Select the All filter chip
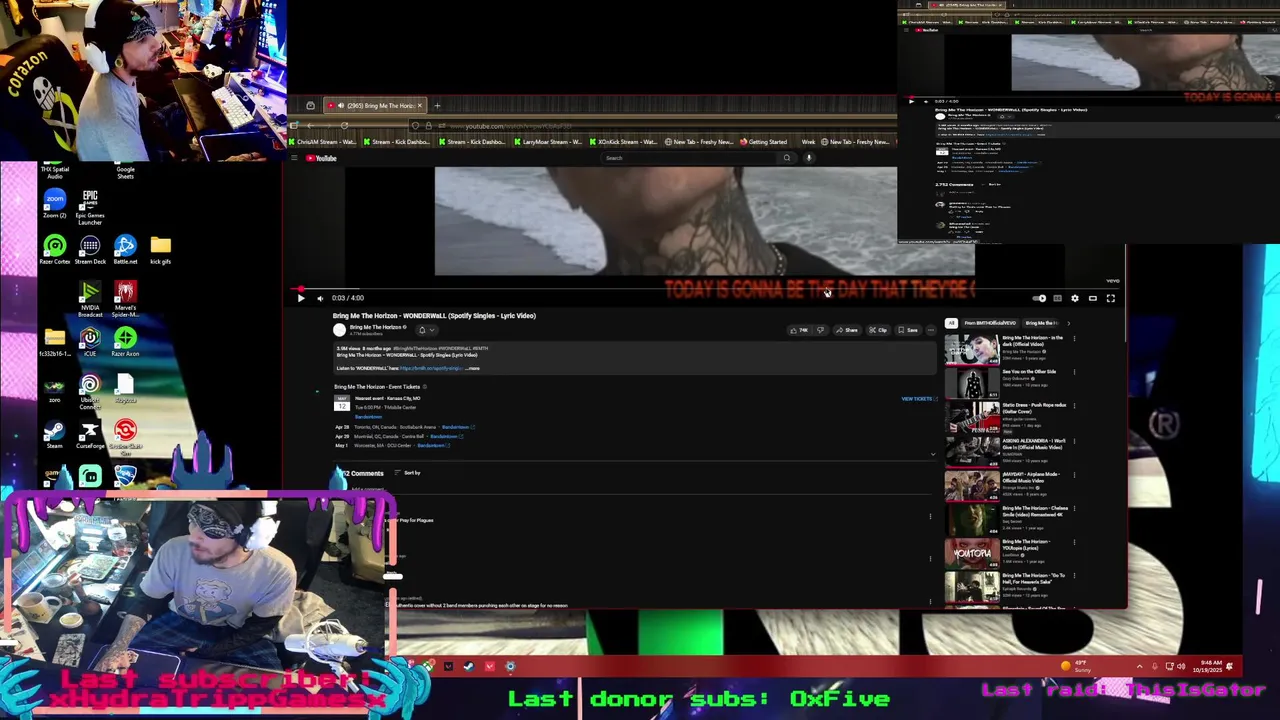 coord(951,323)
